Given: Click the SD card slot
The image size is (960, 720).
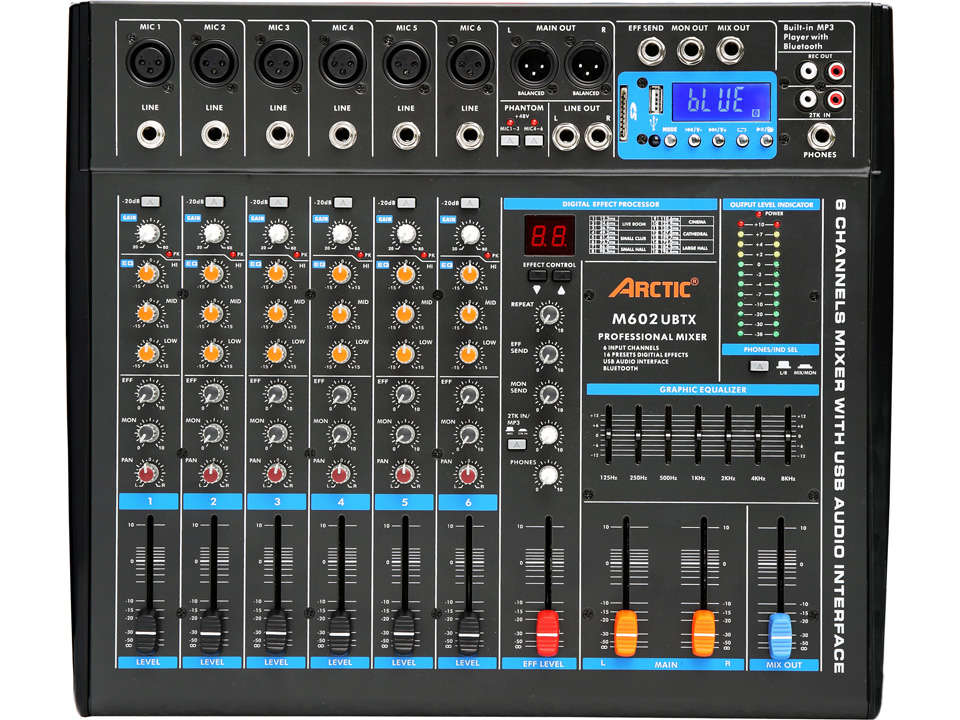Looking at the screenshot, I should 624,114.
